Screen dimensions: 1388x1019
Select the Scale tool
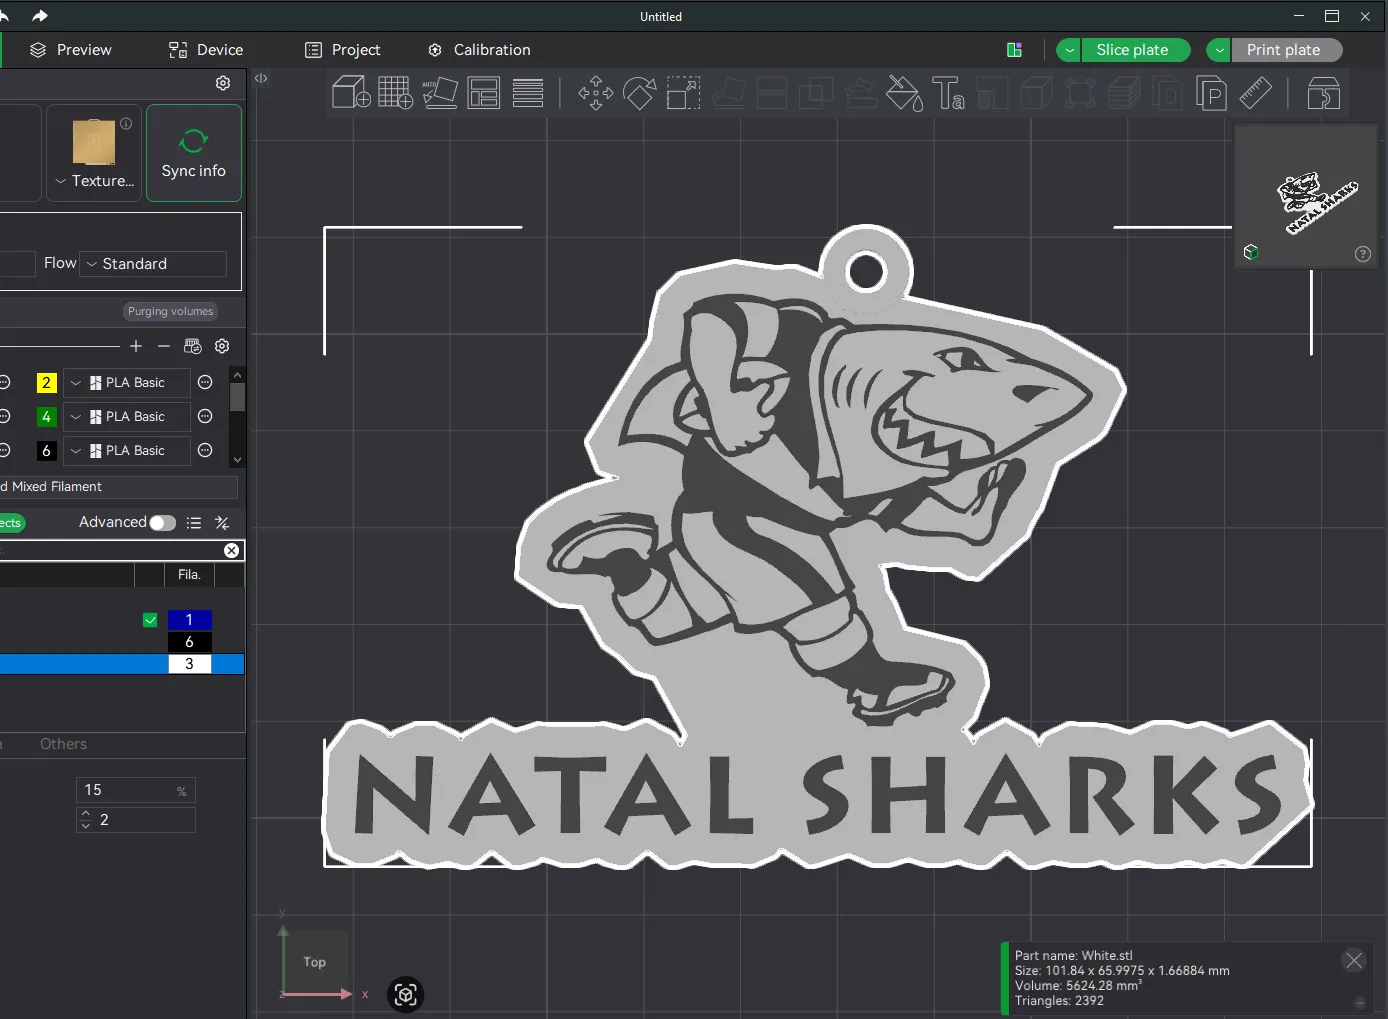684,93
